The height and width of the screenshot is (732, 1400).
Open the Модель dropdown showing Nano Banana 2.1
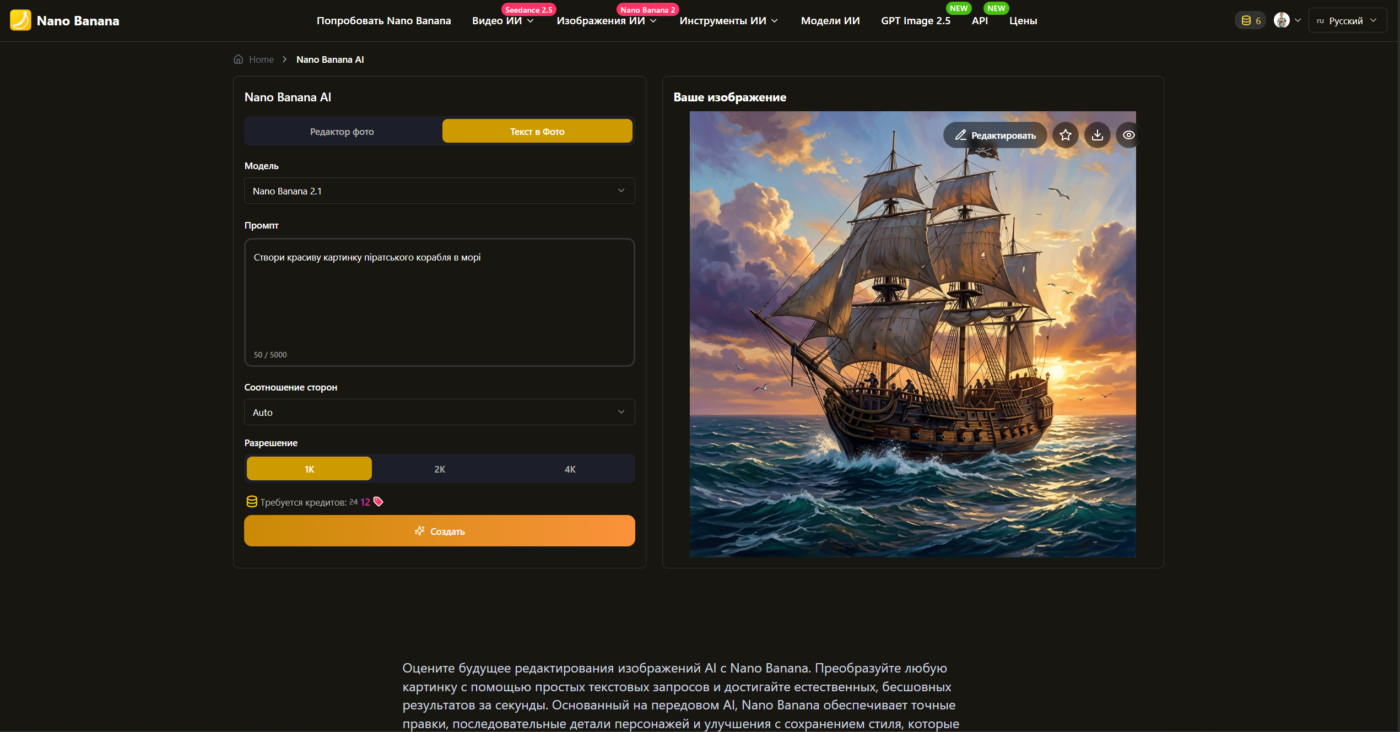(x=439, y=190)
